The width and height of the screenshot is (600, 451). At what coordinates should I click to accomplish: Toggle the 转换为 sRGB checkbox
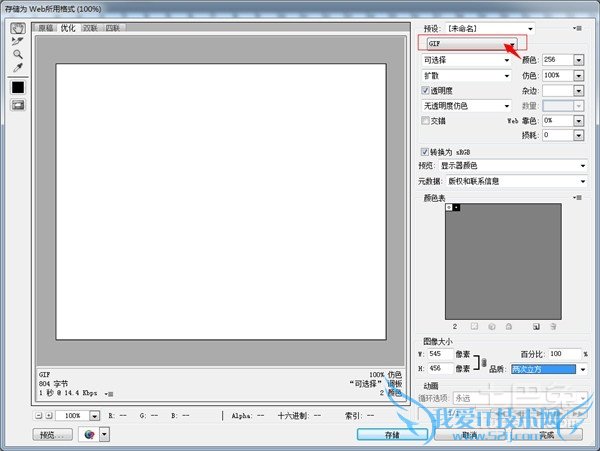[425, 152]
